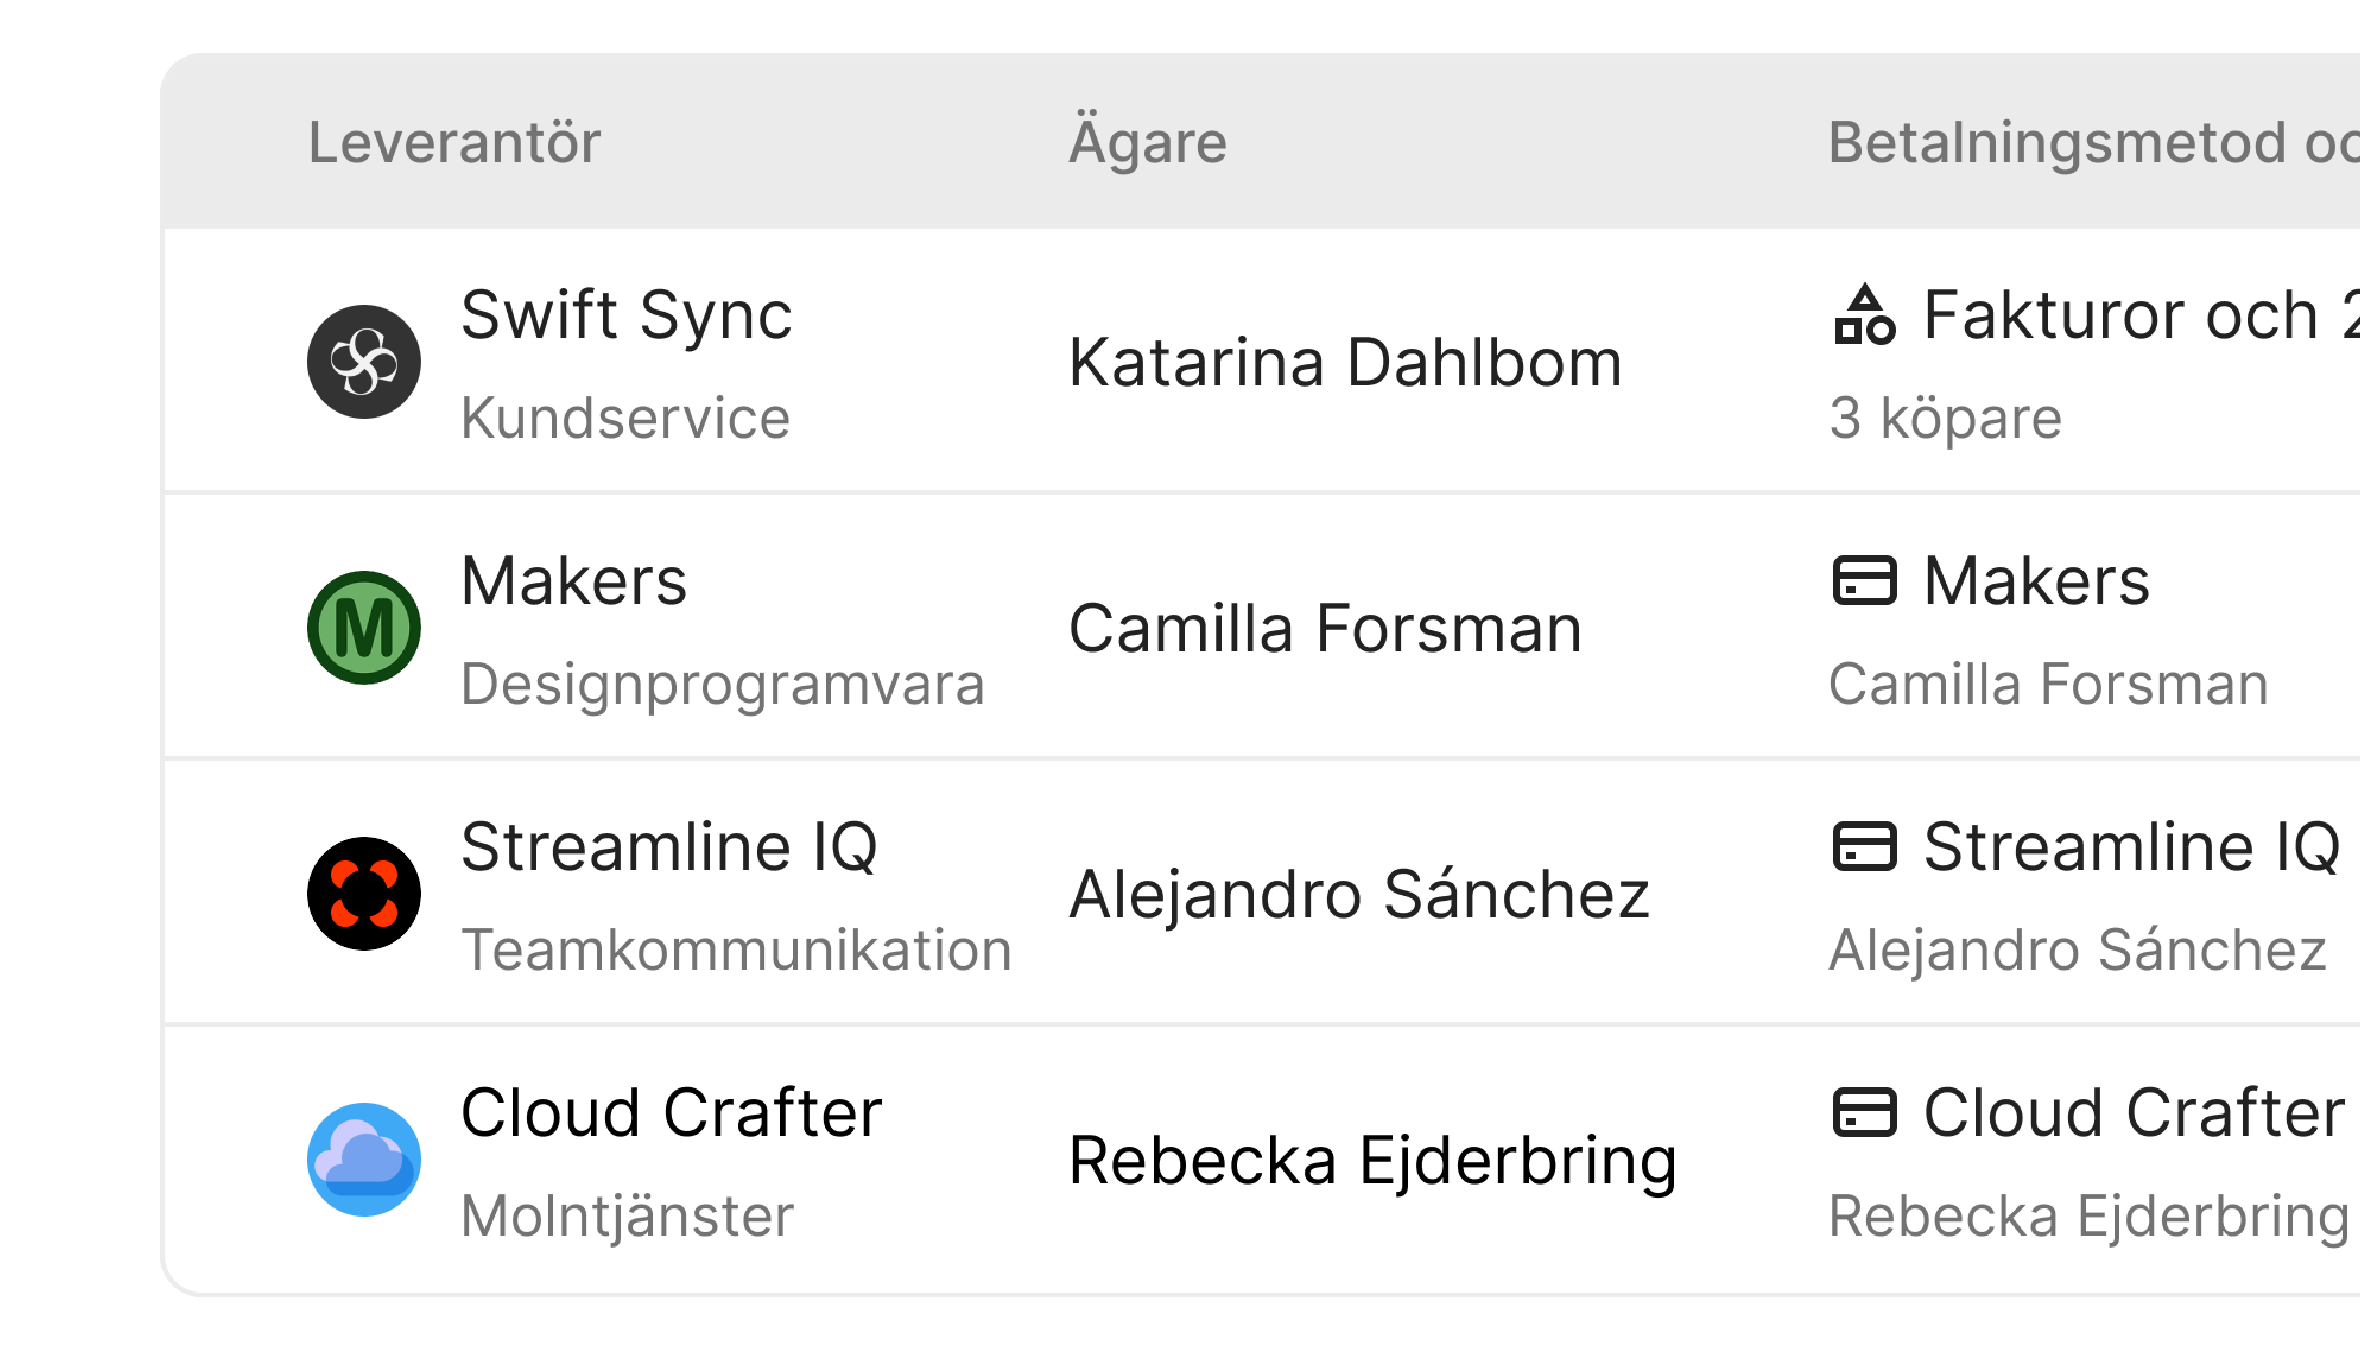This screenshot has height=1361, width=2360.
Task: Click the Streamline IQ vendor logo
Action: pos(364,894)
